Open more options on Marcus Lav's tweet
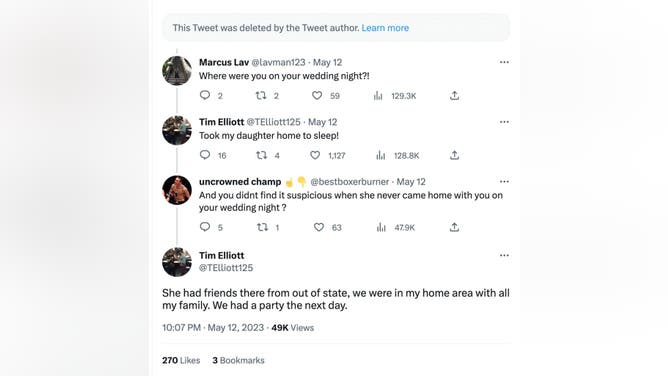Viewport: 668px width, 376px height. pyautogui.click(x=504, y=62)
